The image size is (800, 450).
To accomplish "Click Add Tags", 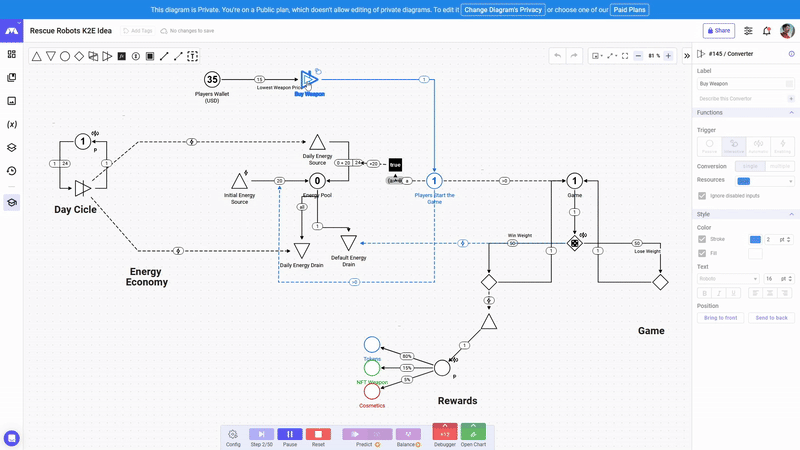I will click(x=138, y=31).
